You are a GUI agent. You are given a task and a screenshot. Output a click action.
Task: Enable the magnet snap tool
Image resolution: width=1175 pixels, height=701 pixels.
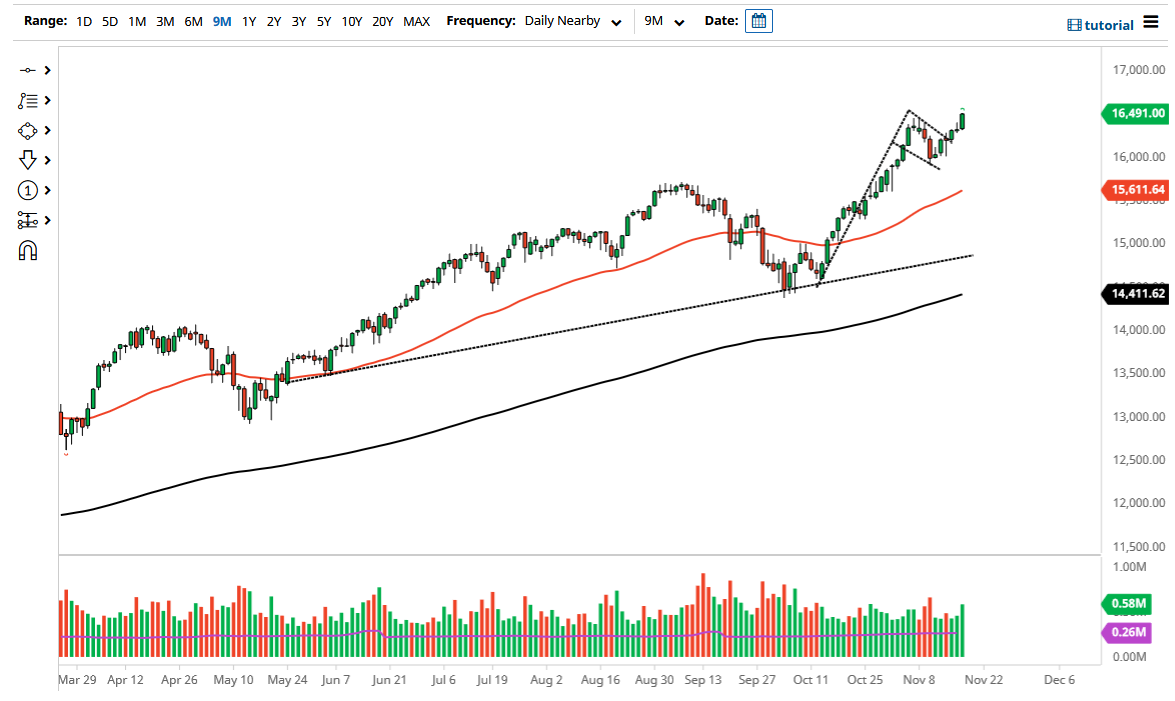tap(27, 250)
